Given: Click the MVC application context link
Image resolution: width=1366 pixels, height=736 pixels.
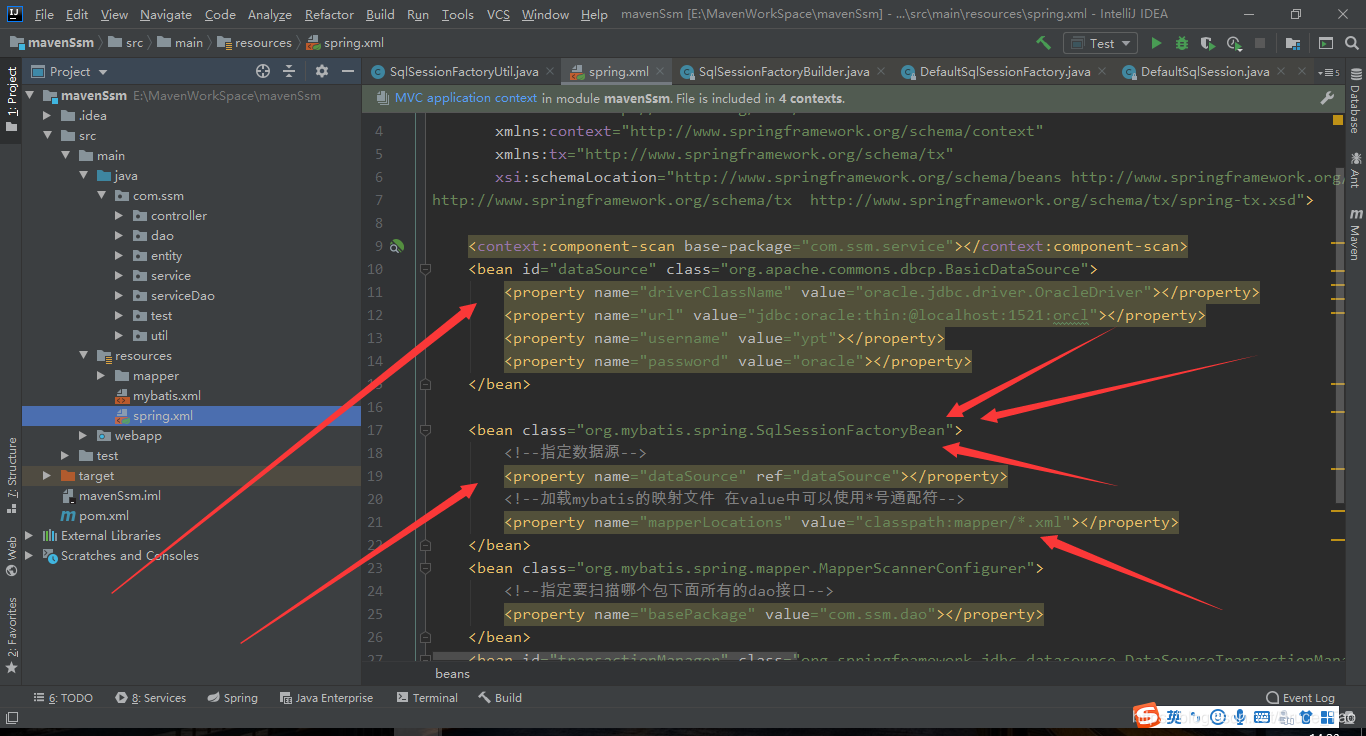Looking at the screenshot, I should click(466, 98).
